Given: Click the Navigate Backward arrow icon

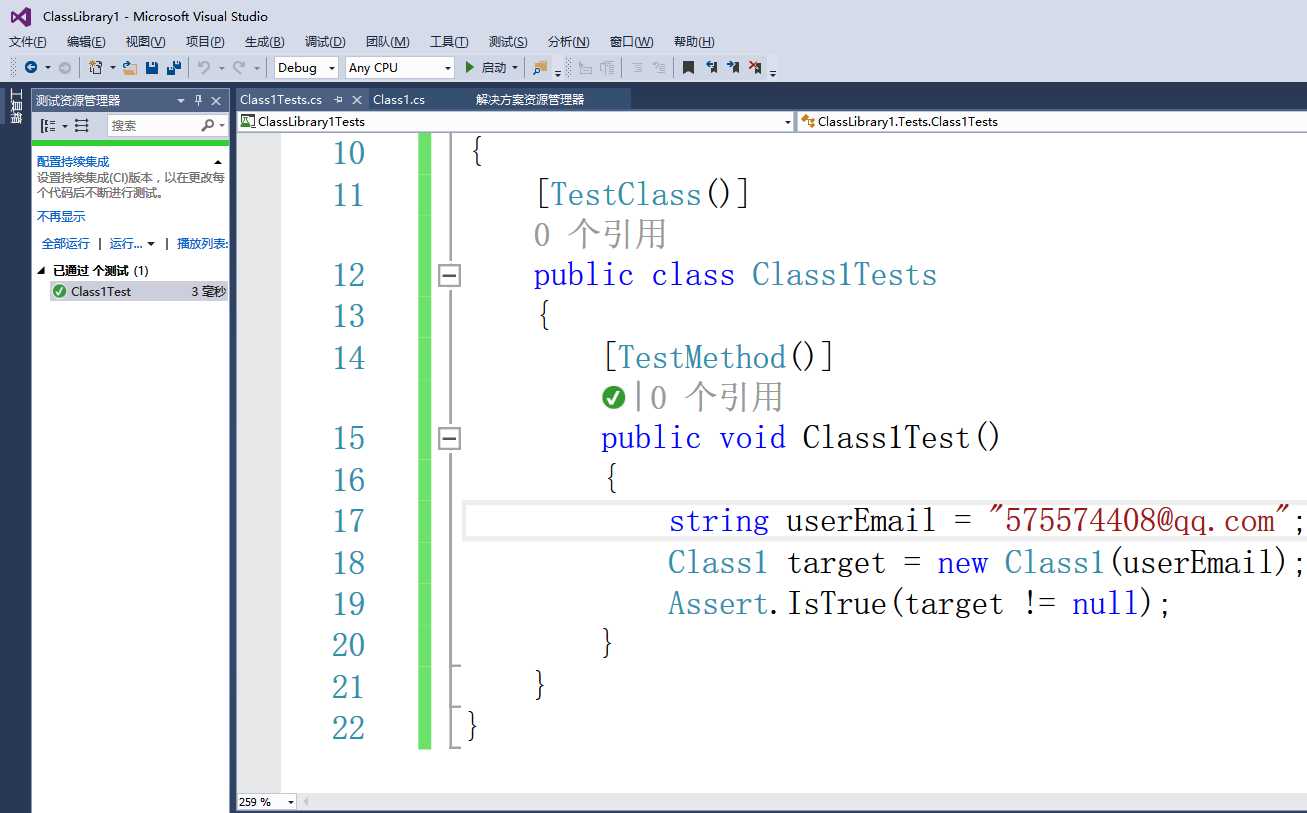Looking at the screenshot, I should pos(31,67).
